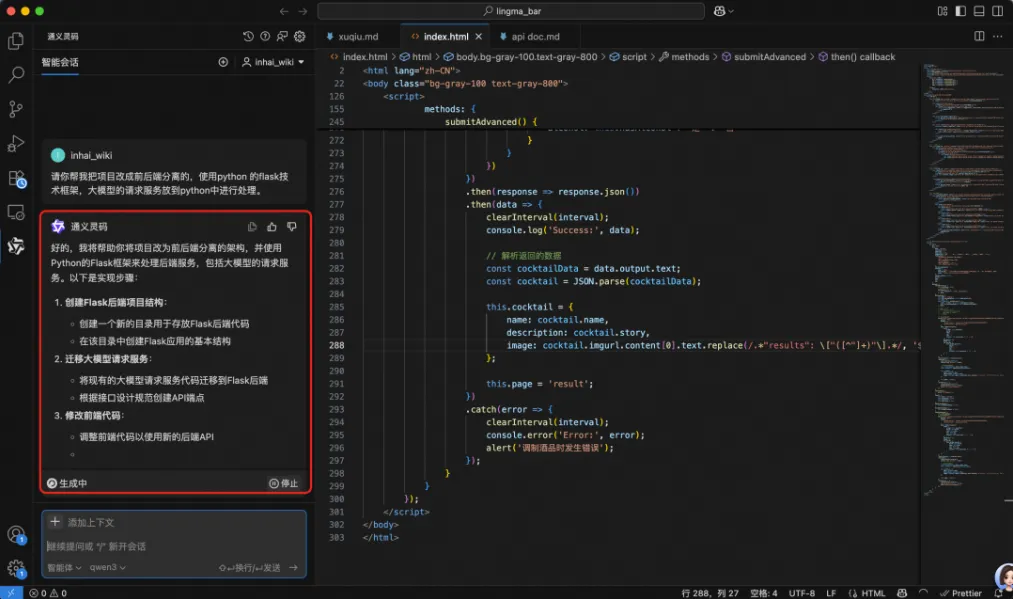Open the Lingma status-bar item before Prettier
The width and height of the screenshot is (1013, 599).
tap(923, 593)
